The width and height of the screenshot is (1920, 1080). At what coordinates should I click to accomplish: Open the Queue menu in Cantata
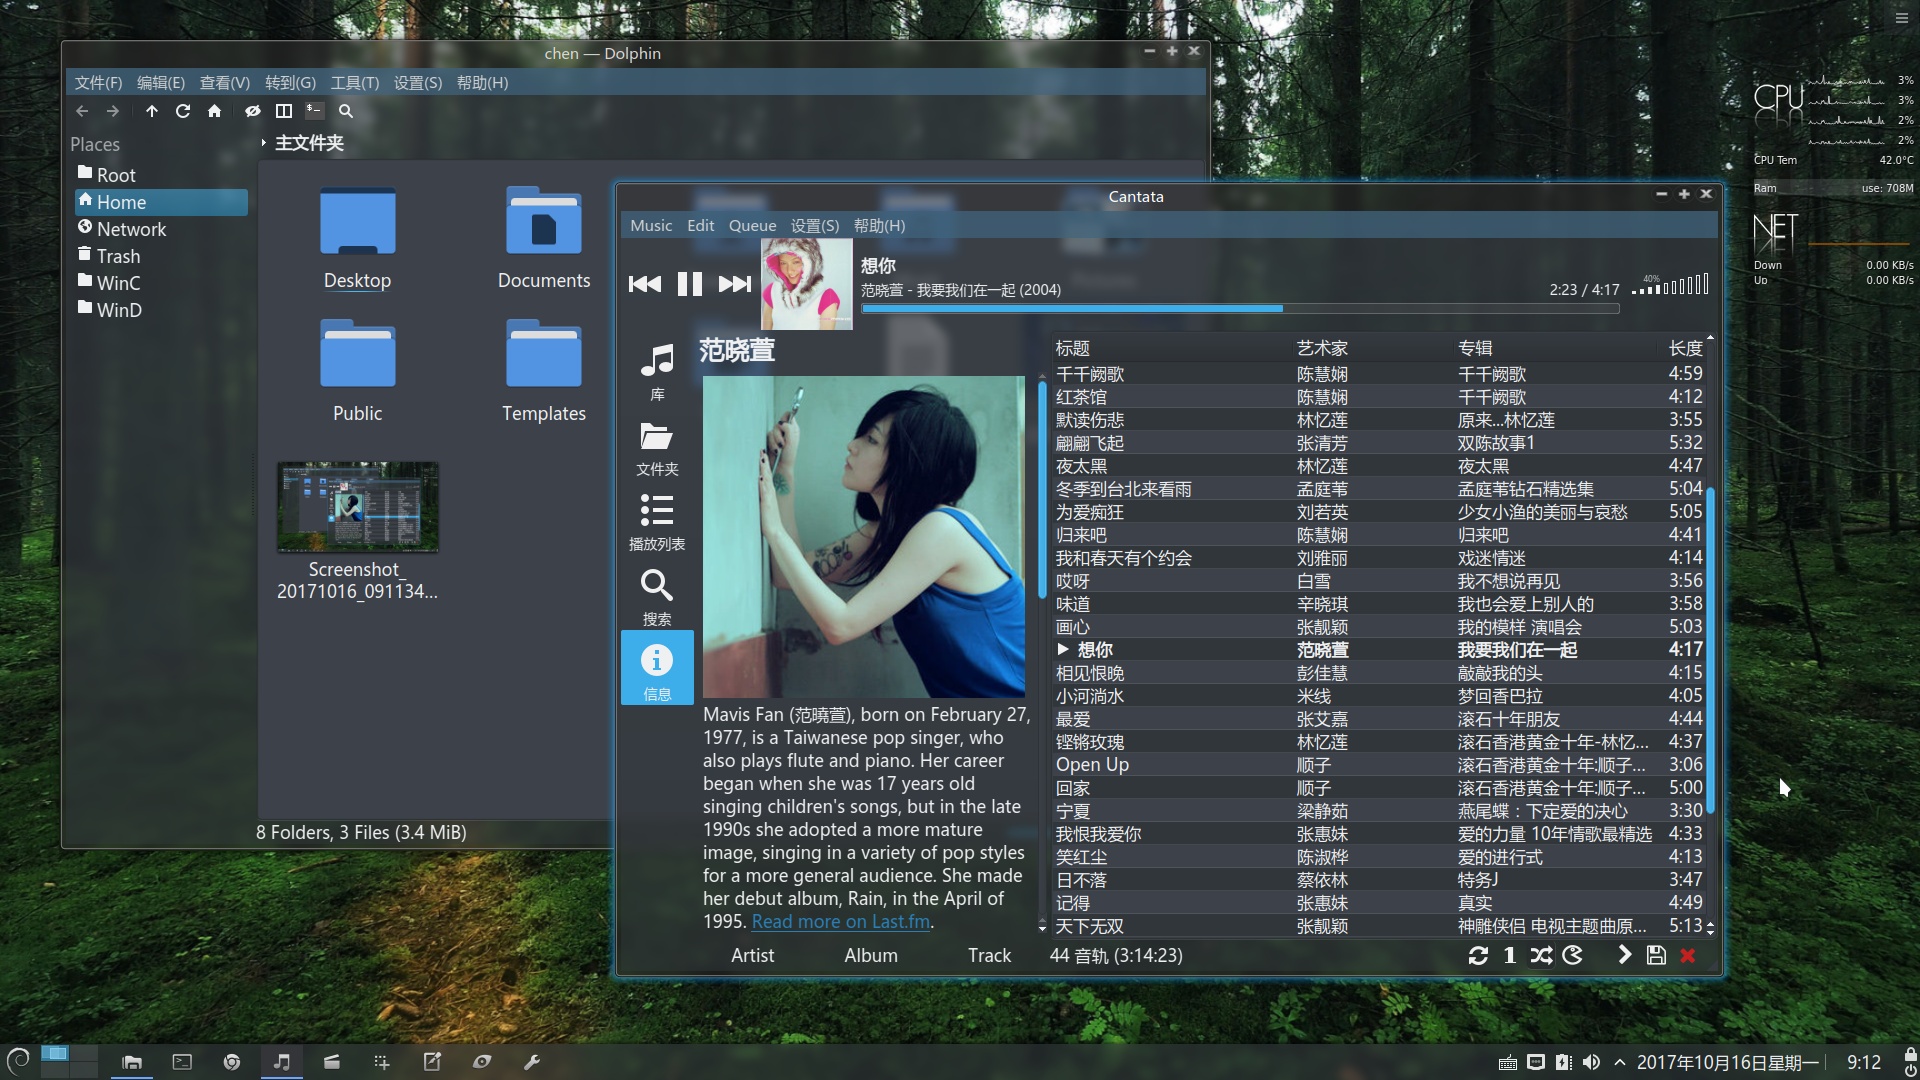point(752,226)
